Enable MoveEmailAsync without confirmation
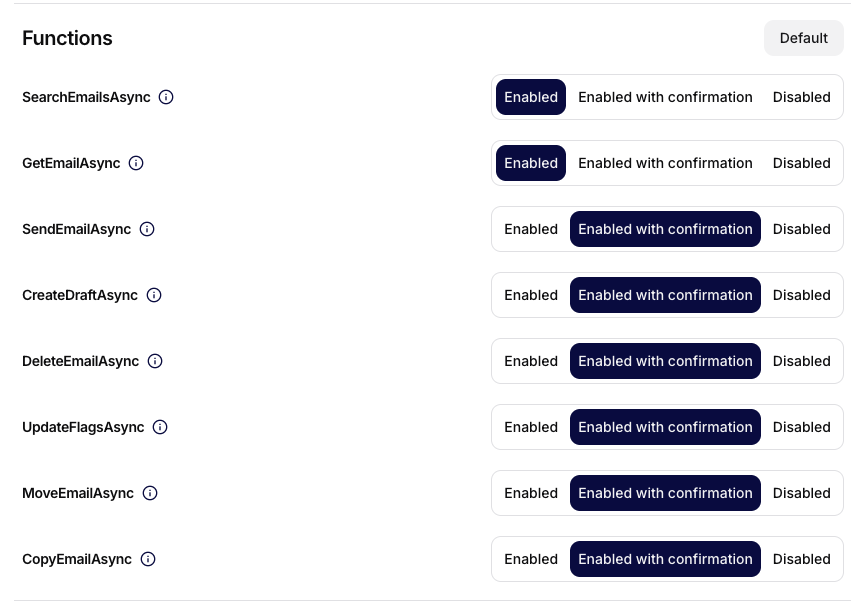The width and height of the screenshot is (851, 615). [x=531, y=493]
